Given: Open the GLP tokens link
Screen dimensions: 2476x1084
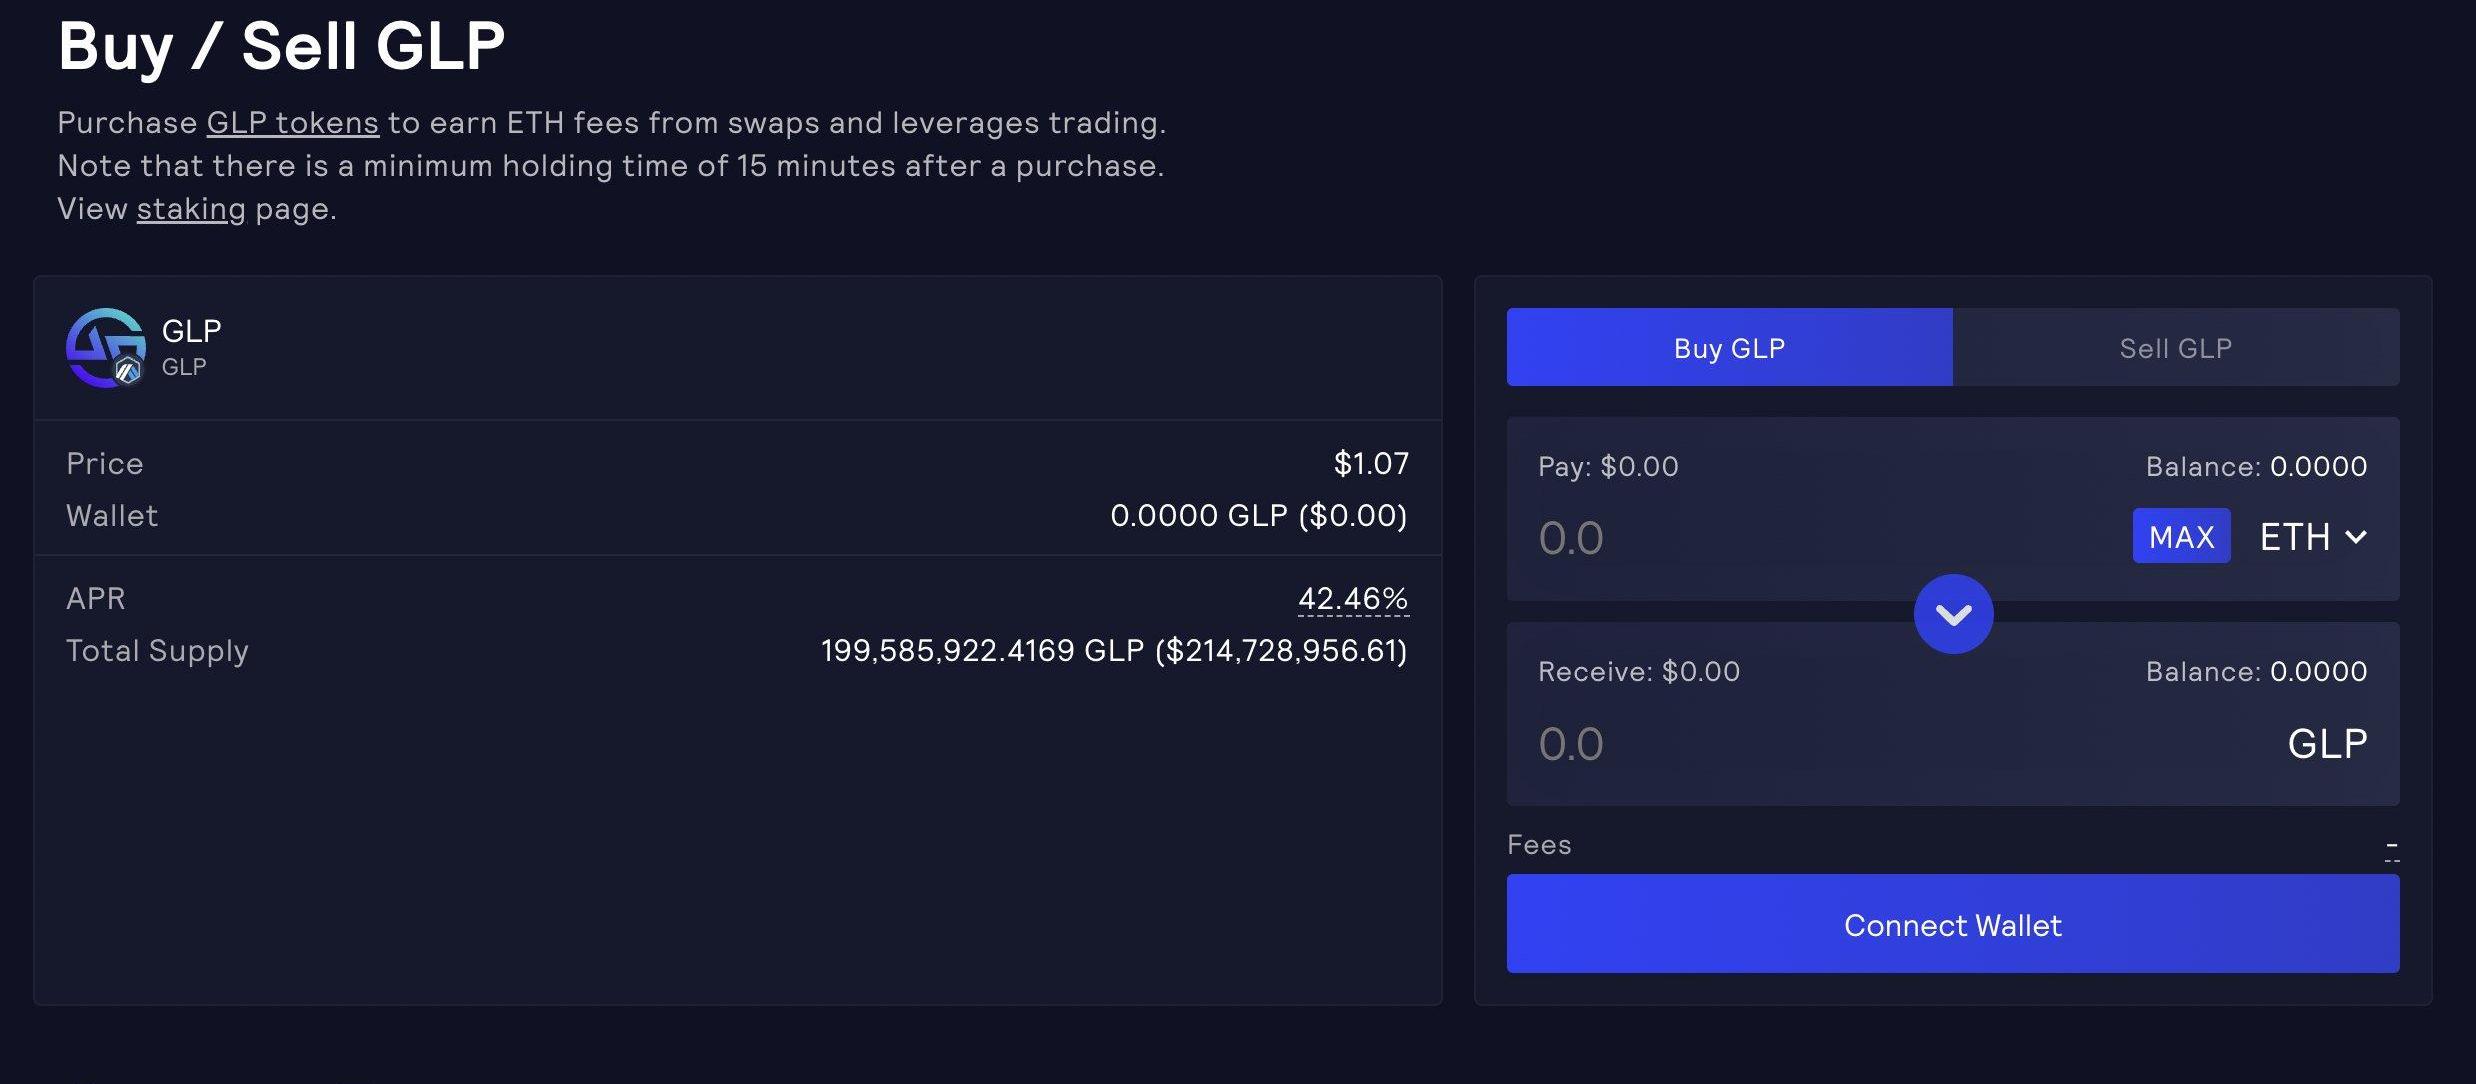Looking at the screenshot, I should coord(292,123).
